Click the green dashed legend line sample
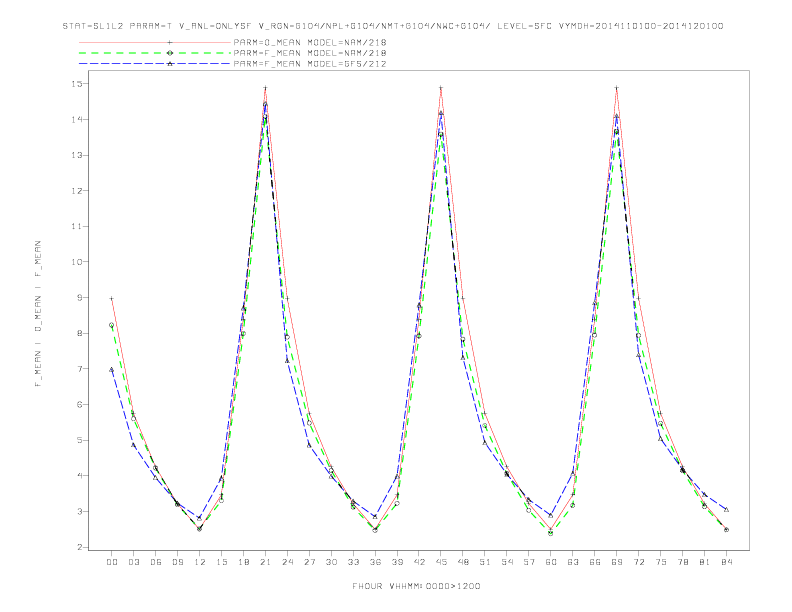This screenshot has width=792, height=612. point(155,53)
